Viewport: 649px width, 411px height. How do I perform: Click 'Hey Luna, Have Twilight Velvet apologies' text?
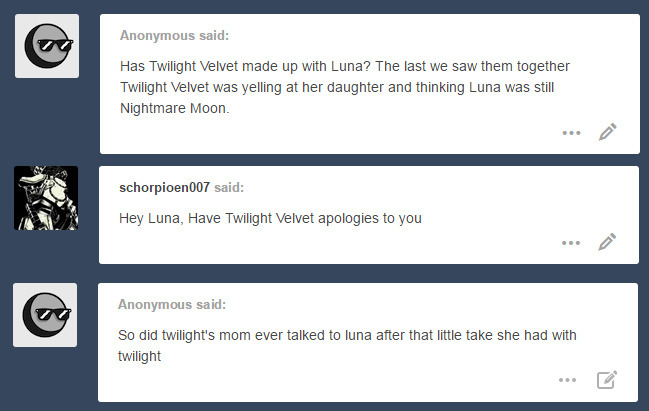click(x=270, y=218)
